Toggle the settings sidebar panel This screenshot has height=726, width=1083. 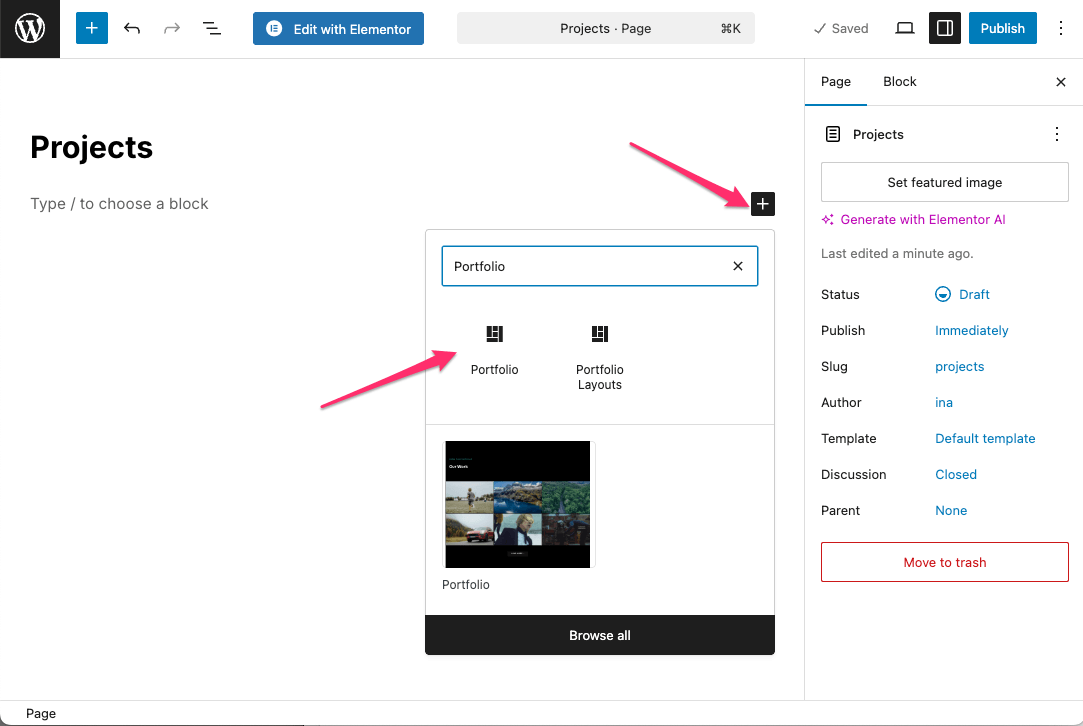tap(944, 28)
